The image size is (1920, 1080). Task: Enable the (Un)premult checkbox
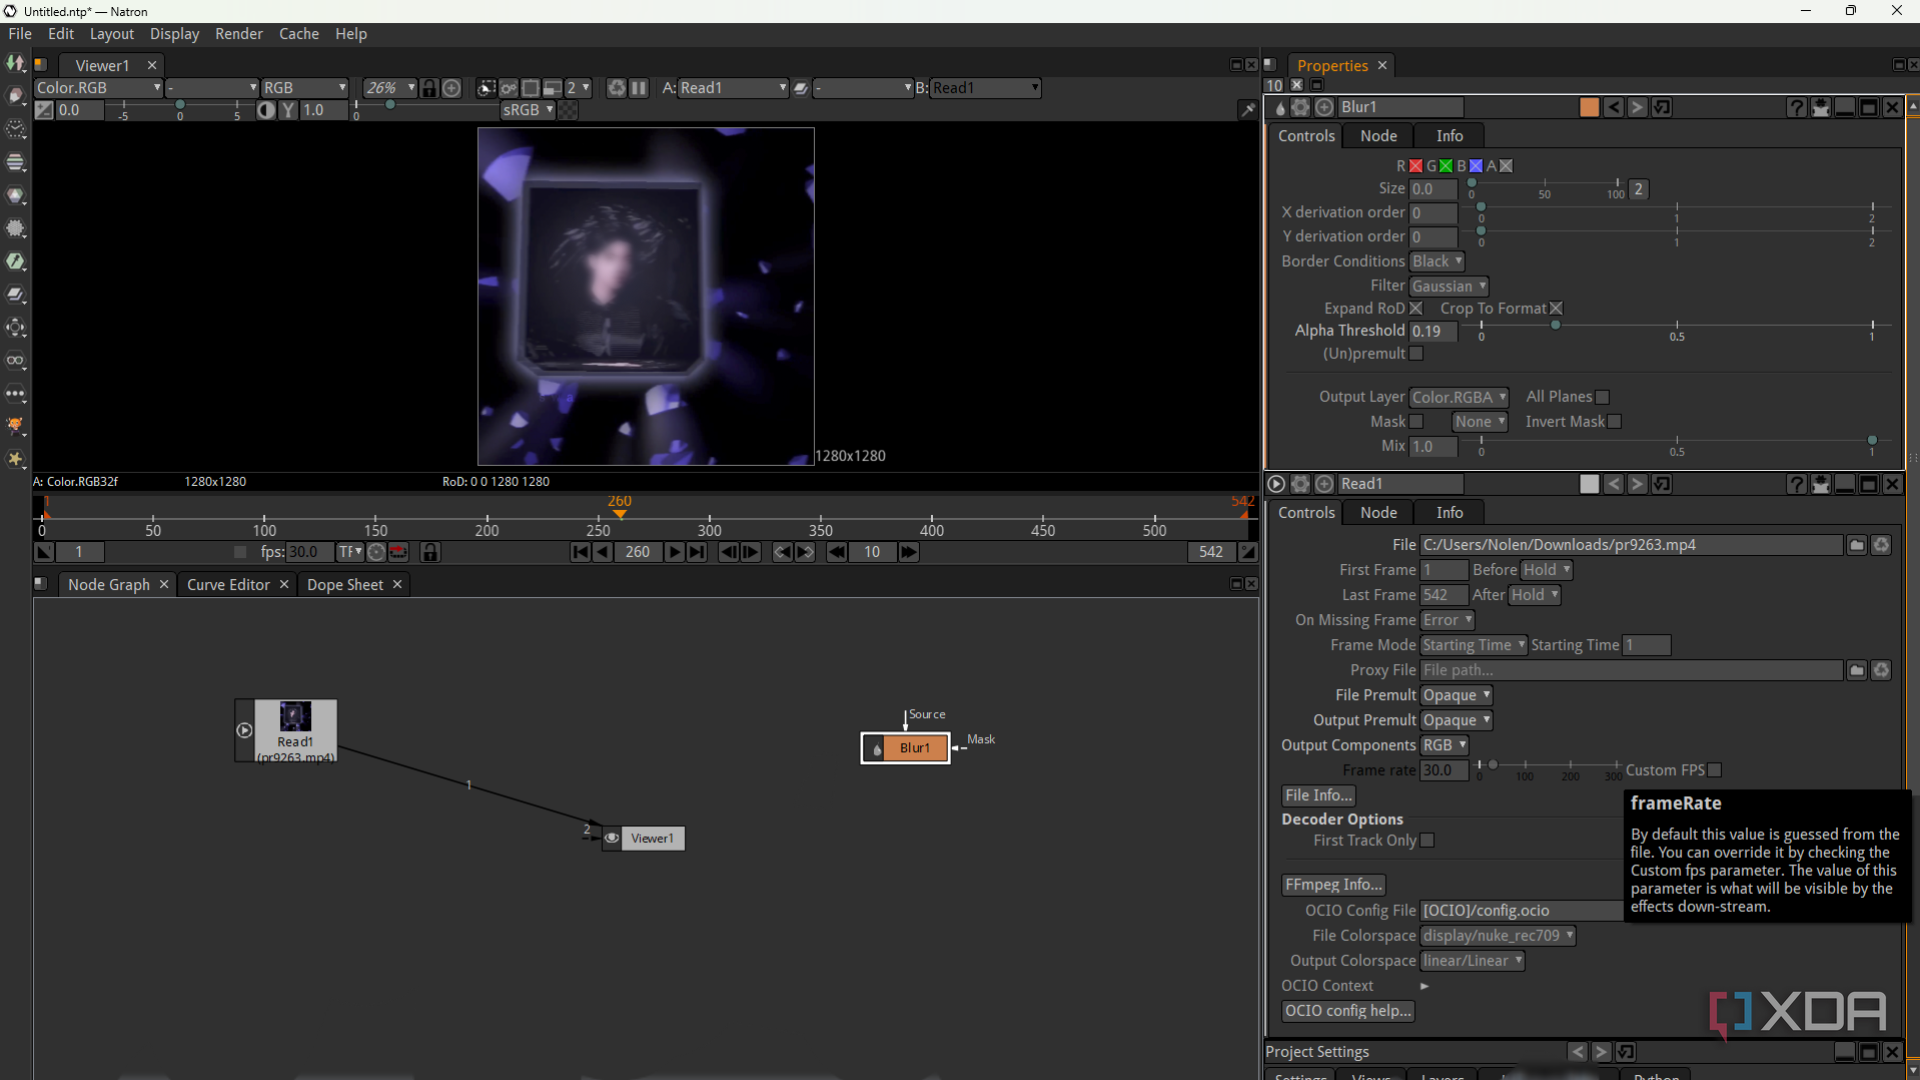(1416, 354)
